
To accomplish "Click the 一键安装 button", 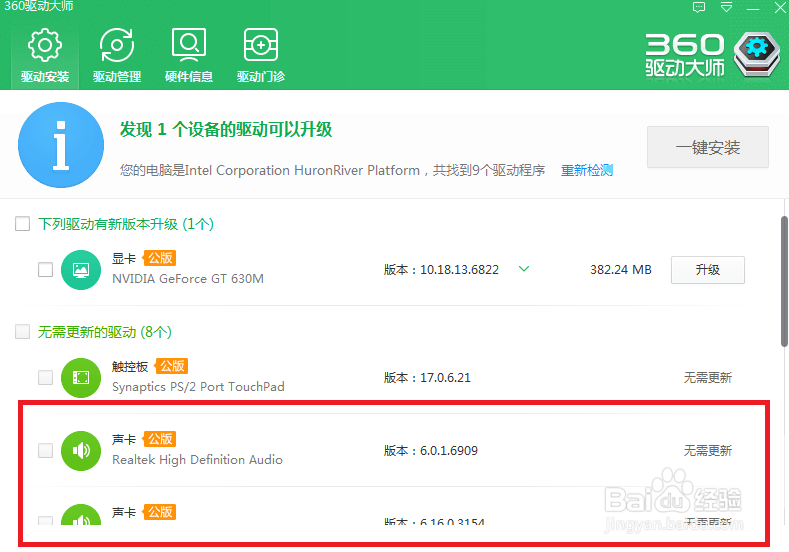I will pyautogui.click(x=707, y=147).
